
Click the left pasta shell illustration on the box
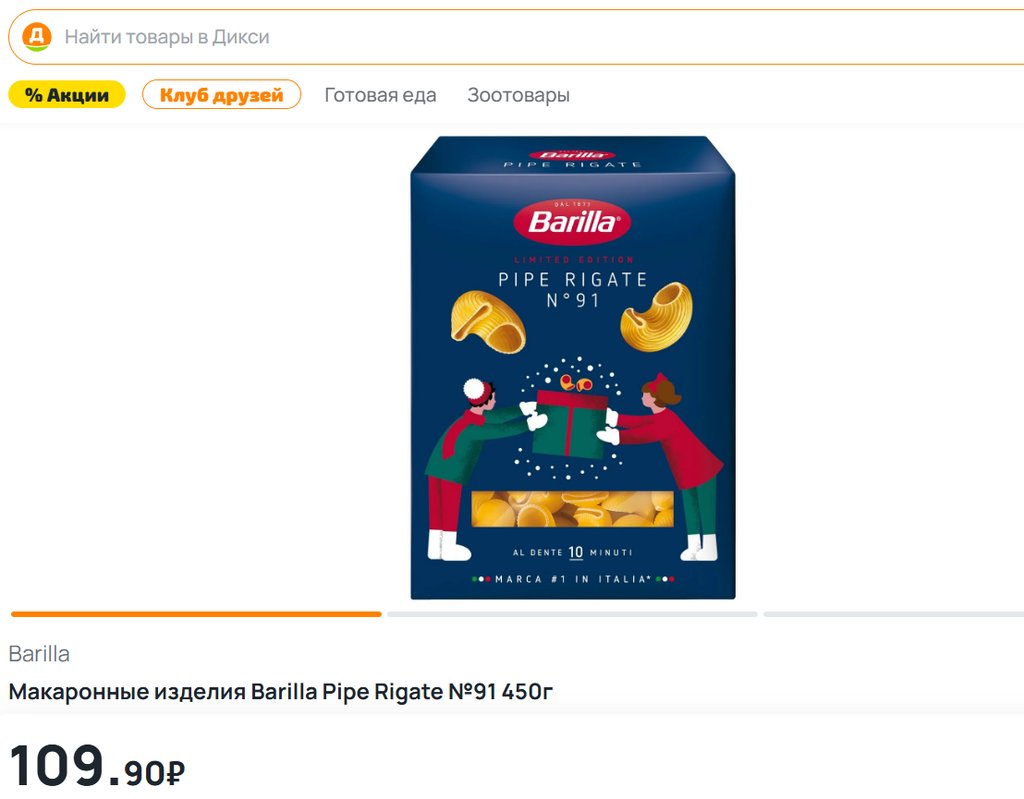(x=487, y=320)
